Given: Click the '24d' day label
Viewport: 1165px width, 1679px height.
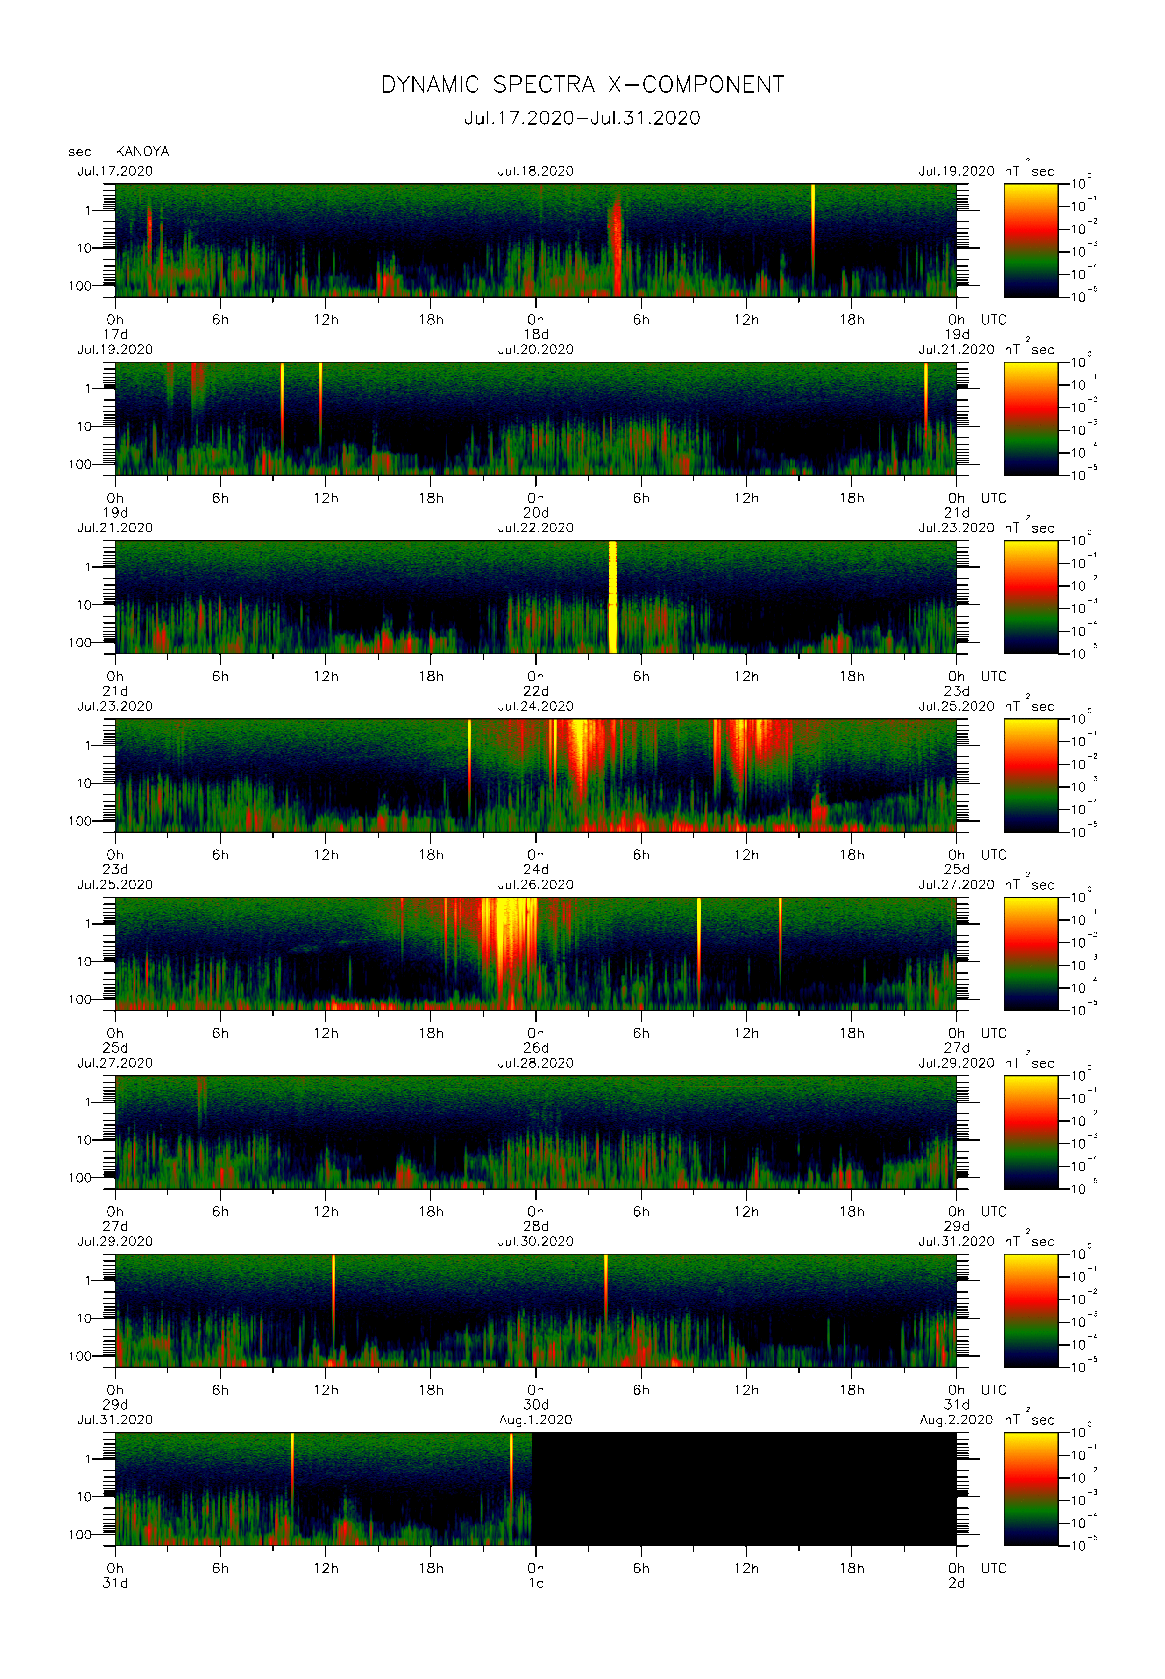Looking at the screenshot, I should pos(536,870).
